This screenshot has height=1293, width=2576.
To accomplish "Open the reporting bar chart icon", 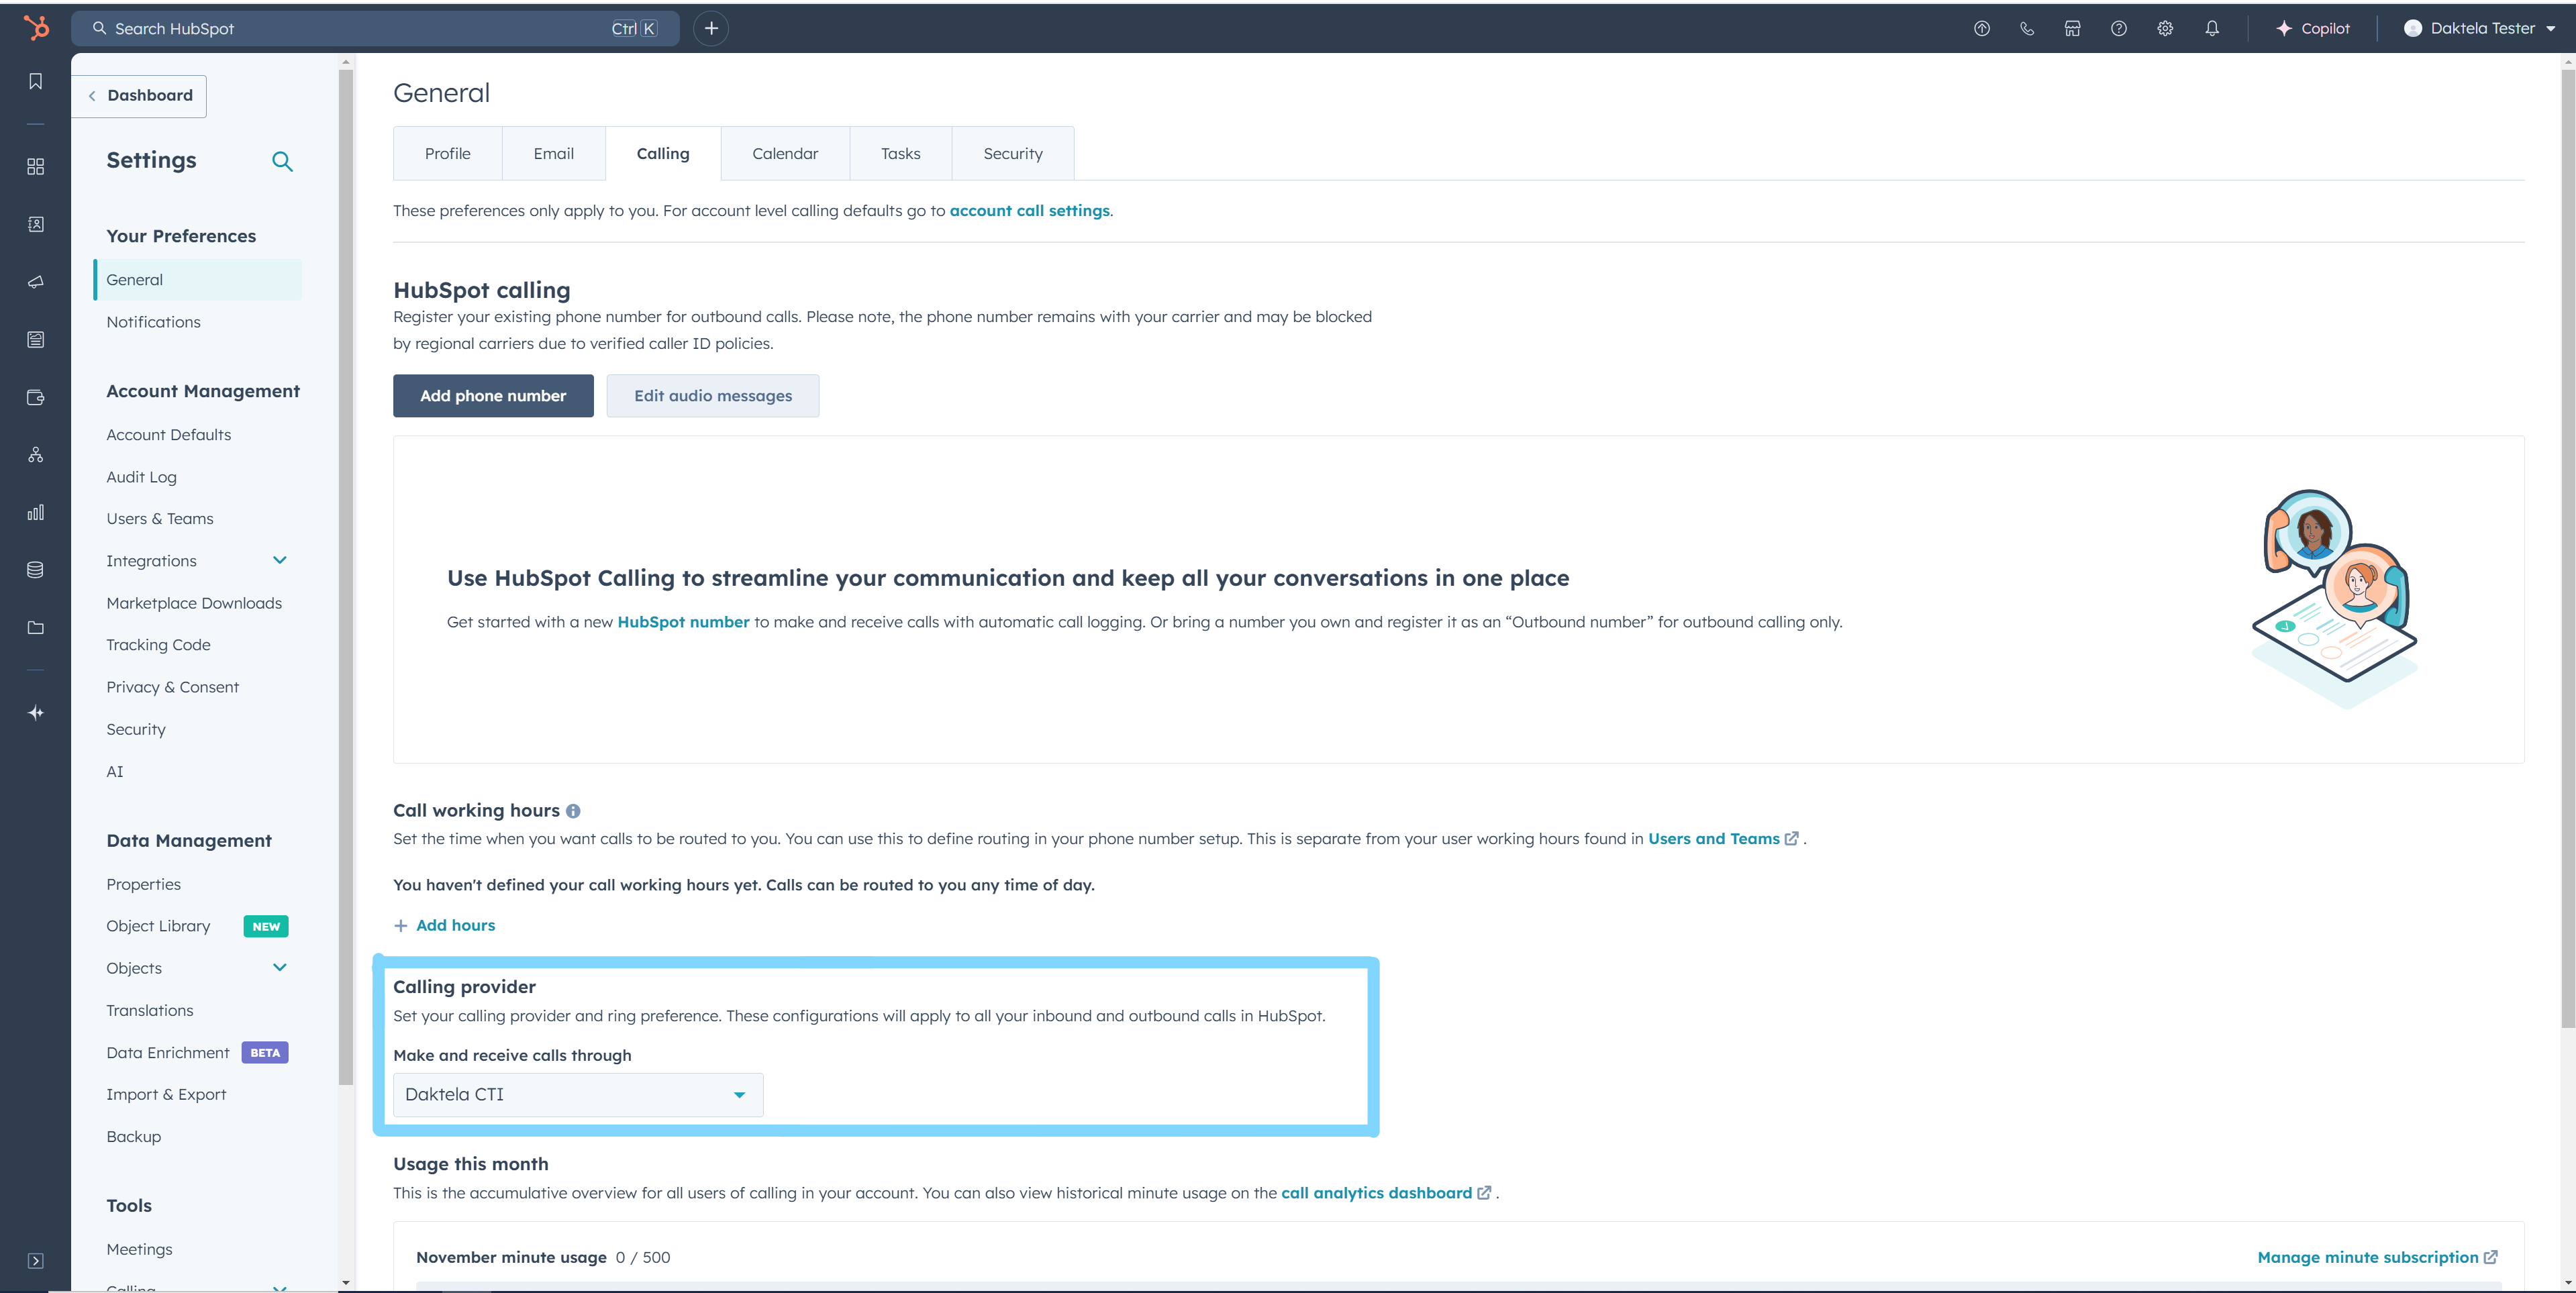I will click(x=36, y=513).
